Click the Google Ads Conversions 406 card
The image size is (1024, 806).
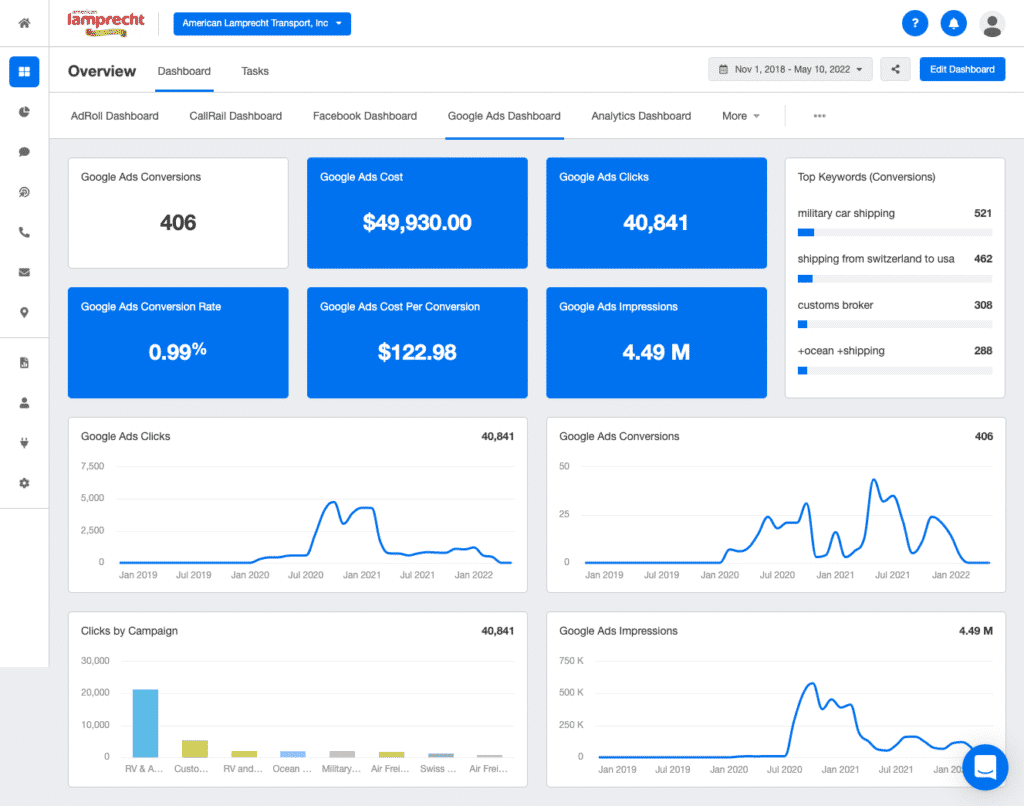click(x=178, y=213)
